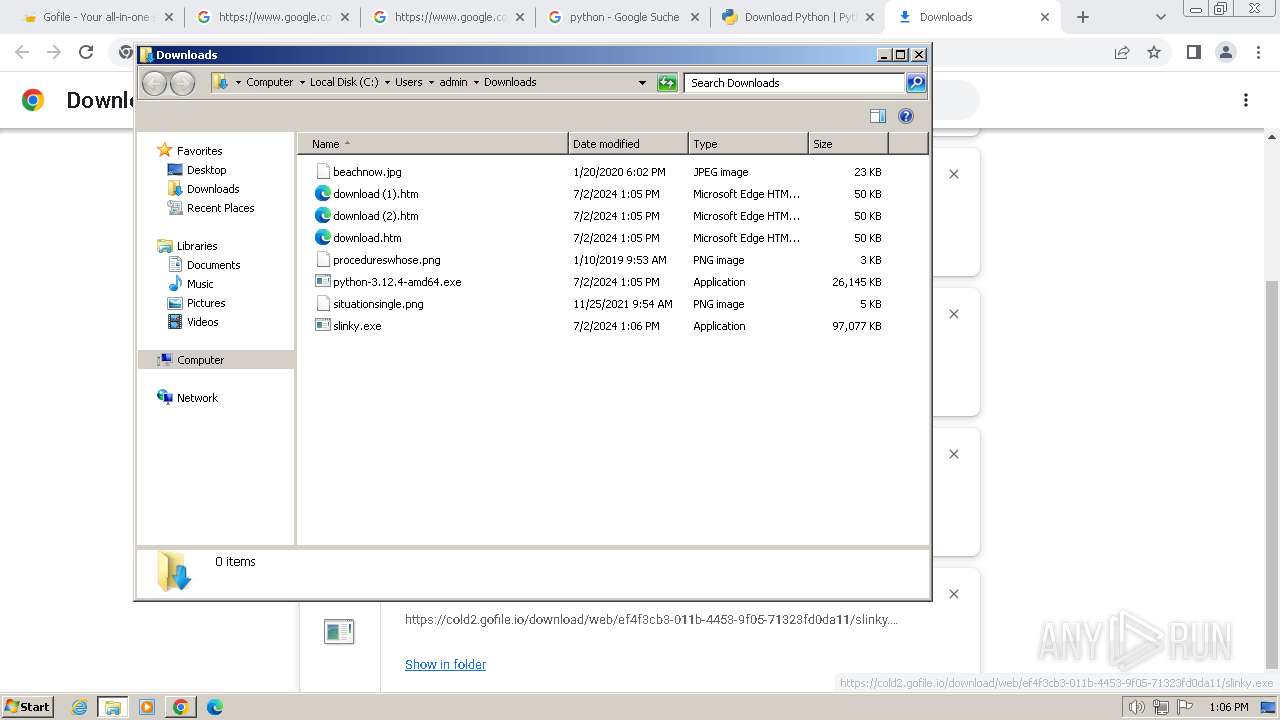Open Downloads in Favorites pane
Screen dimensions: 1280x720
coord(213,189)
